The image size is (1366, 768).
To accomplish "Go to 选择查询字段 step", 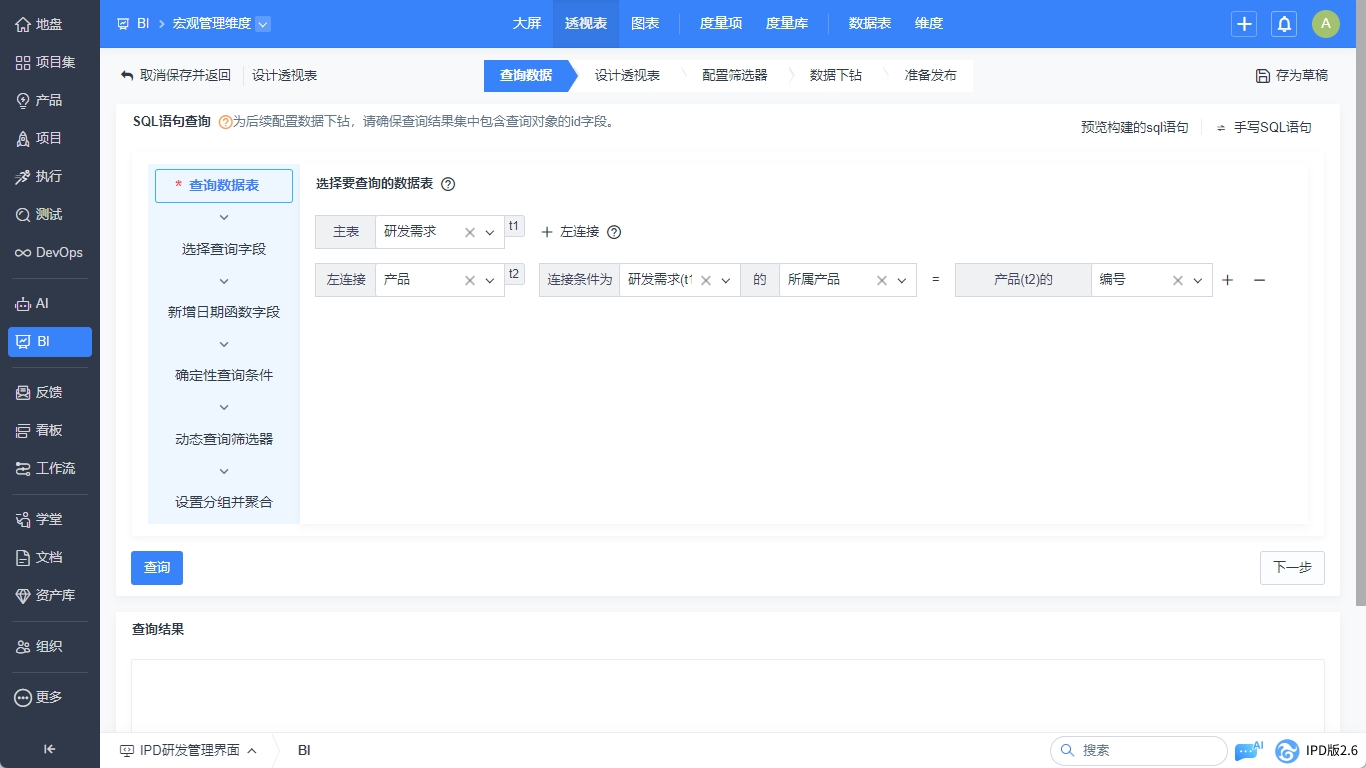I will pyautogui.click(x=224, y=249).
